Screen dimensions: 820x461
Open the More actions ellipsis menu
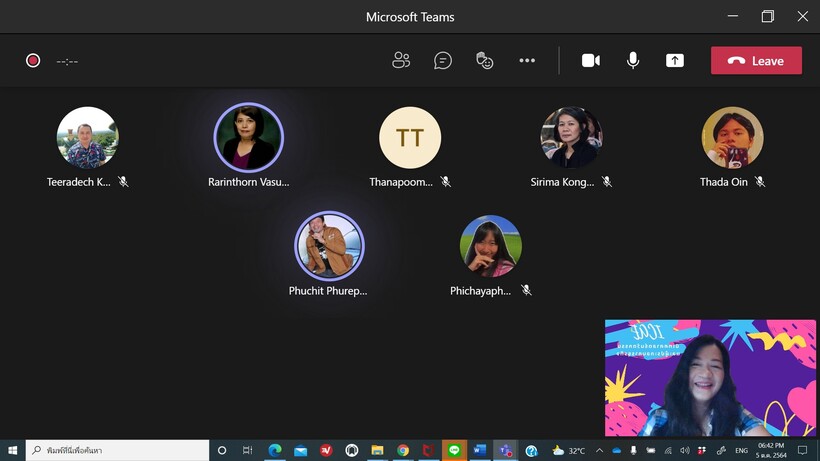[x=527, y=61]
